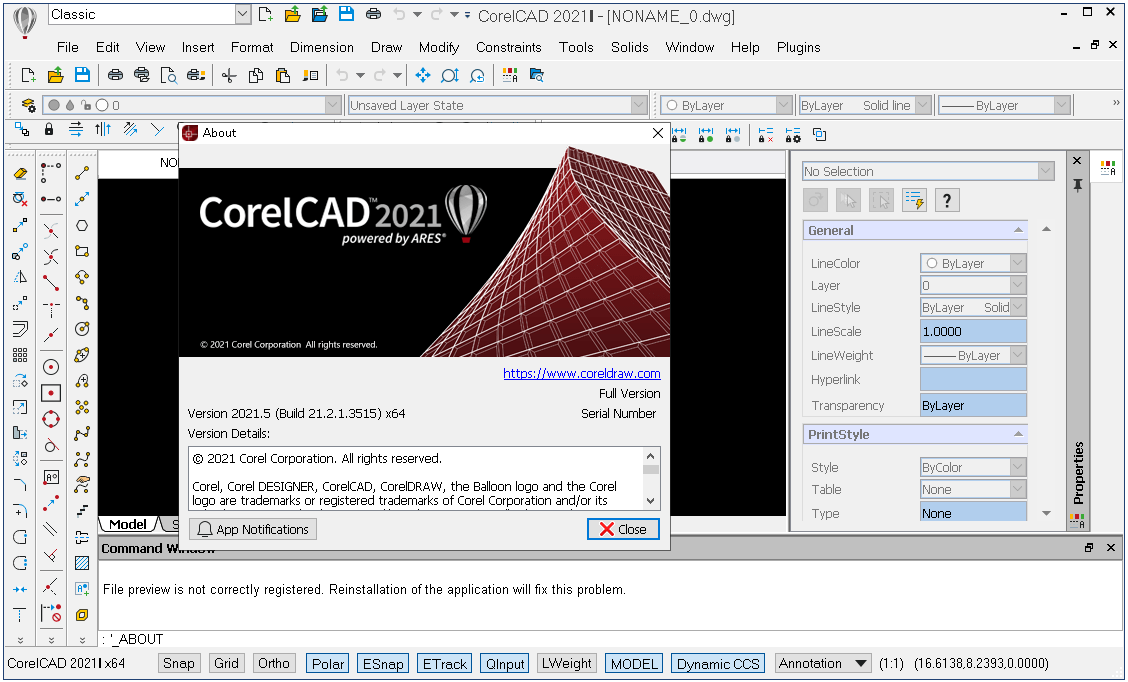The height and width of the screenshot is (682, 1128).
Task: Open the Dimension menu
Action: pyautogui.click(x=321, y=47)
